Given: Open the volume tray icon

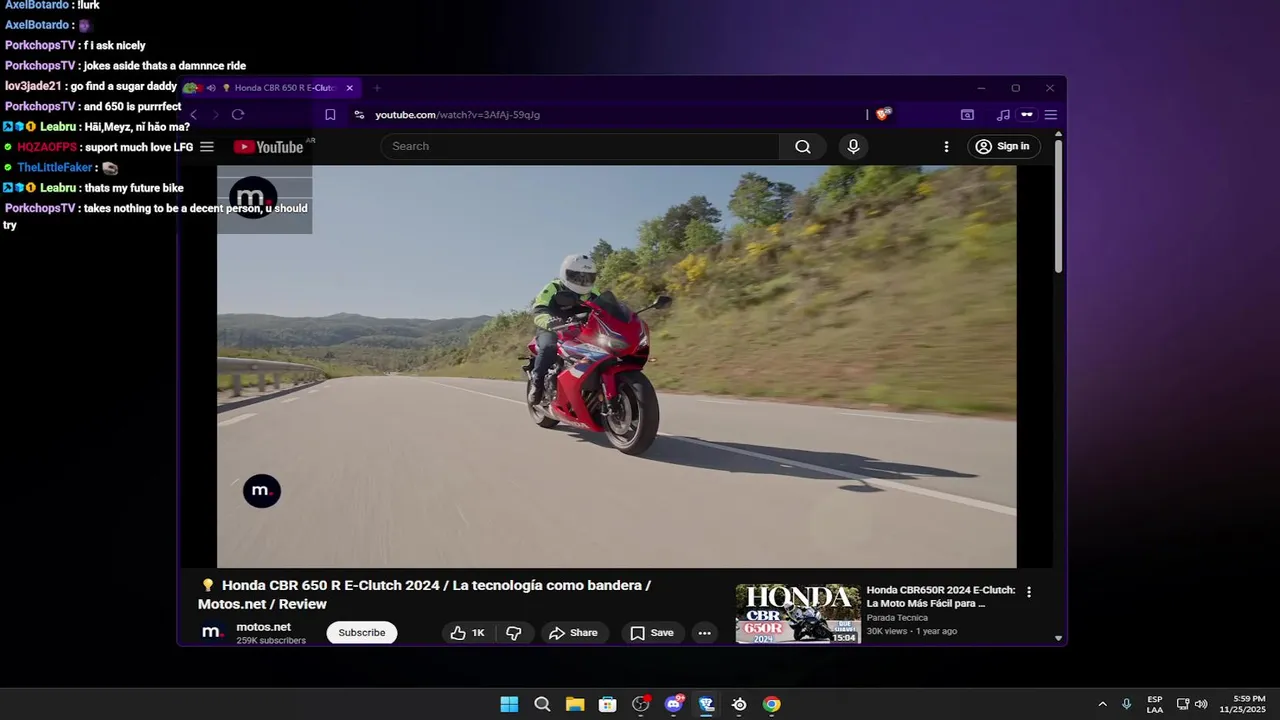Looking at the screenshot, I should point(1201,704).
